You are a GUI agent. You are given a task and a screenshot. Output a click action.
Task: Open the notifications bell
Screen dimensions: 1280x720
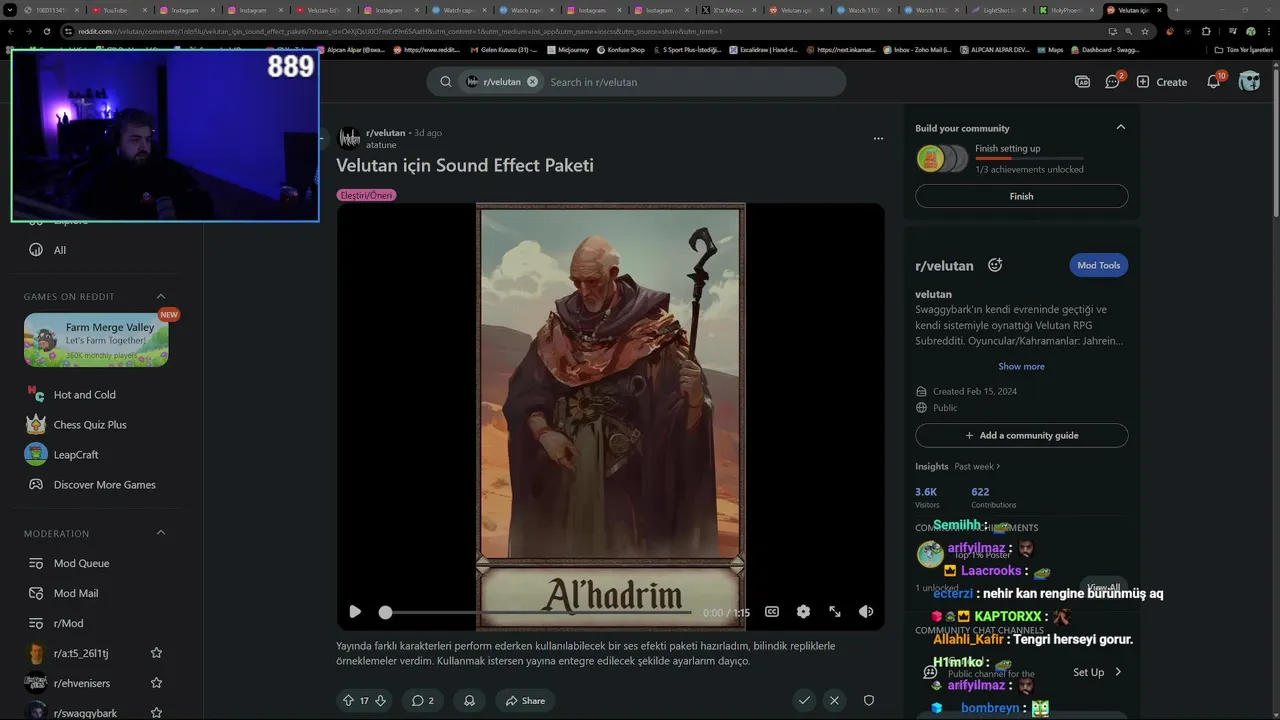(1214, 81)
